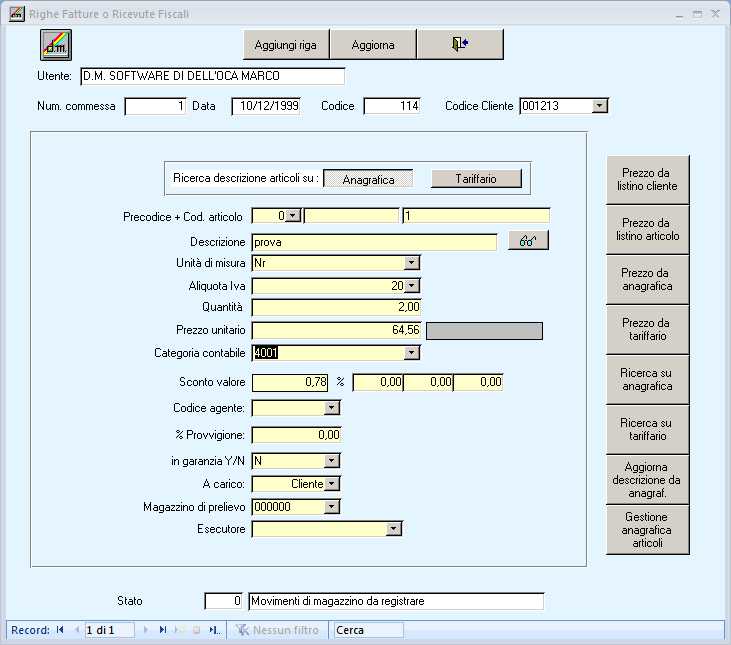
Task: Click the second discount percent field
Action: point(428,383)
